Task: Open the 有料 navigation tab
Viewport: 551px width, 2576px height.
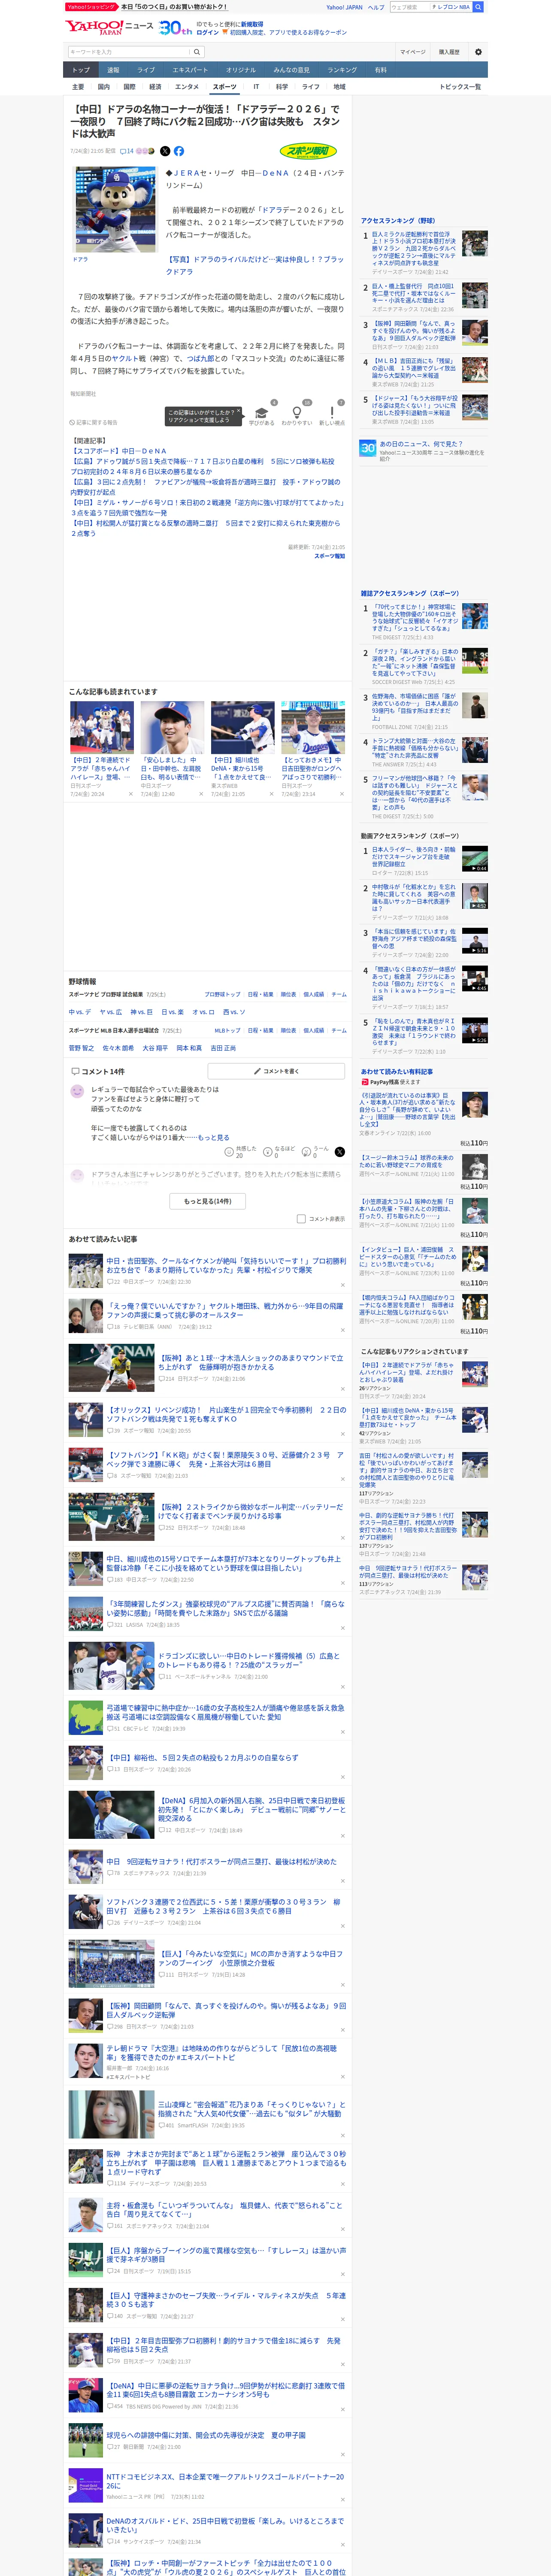Action: tap(381, 70)
